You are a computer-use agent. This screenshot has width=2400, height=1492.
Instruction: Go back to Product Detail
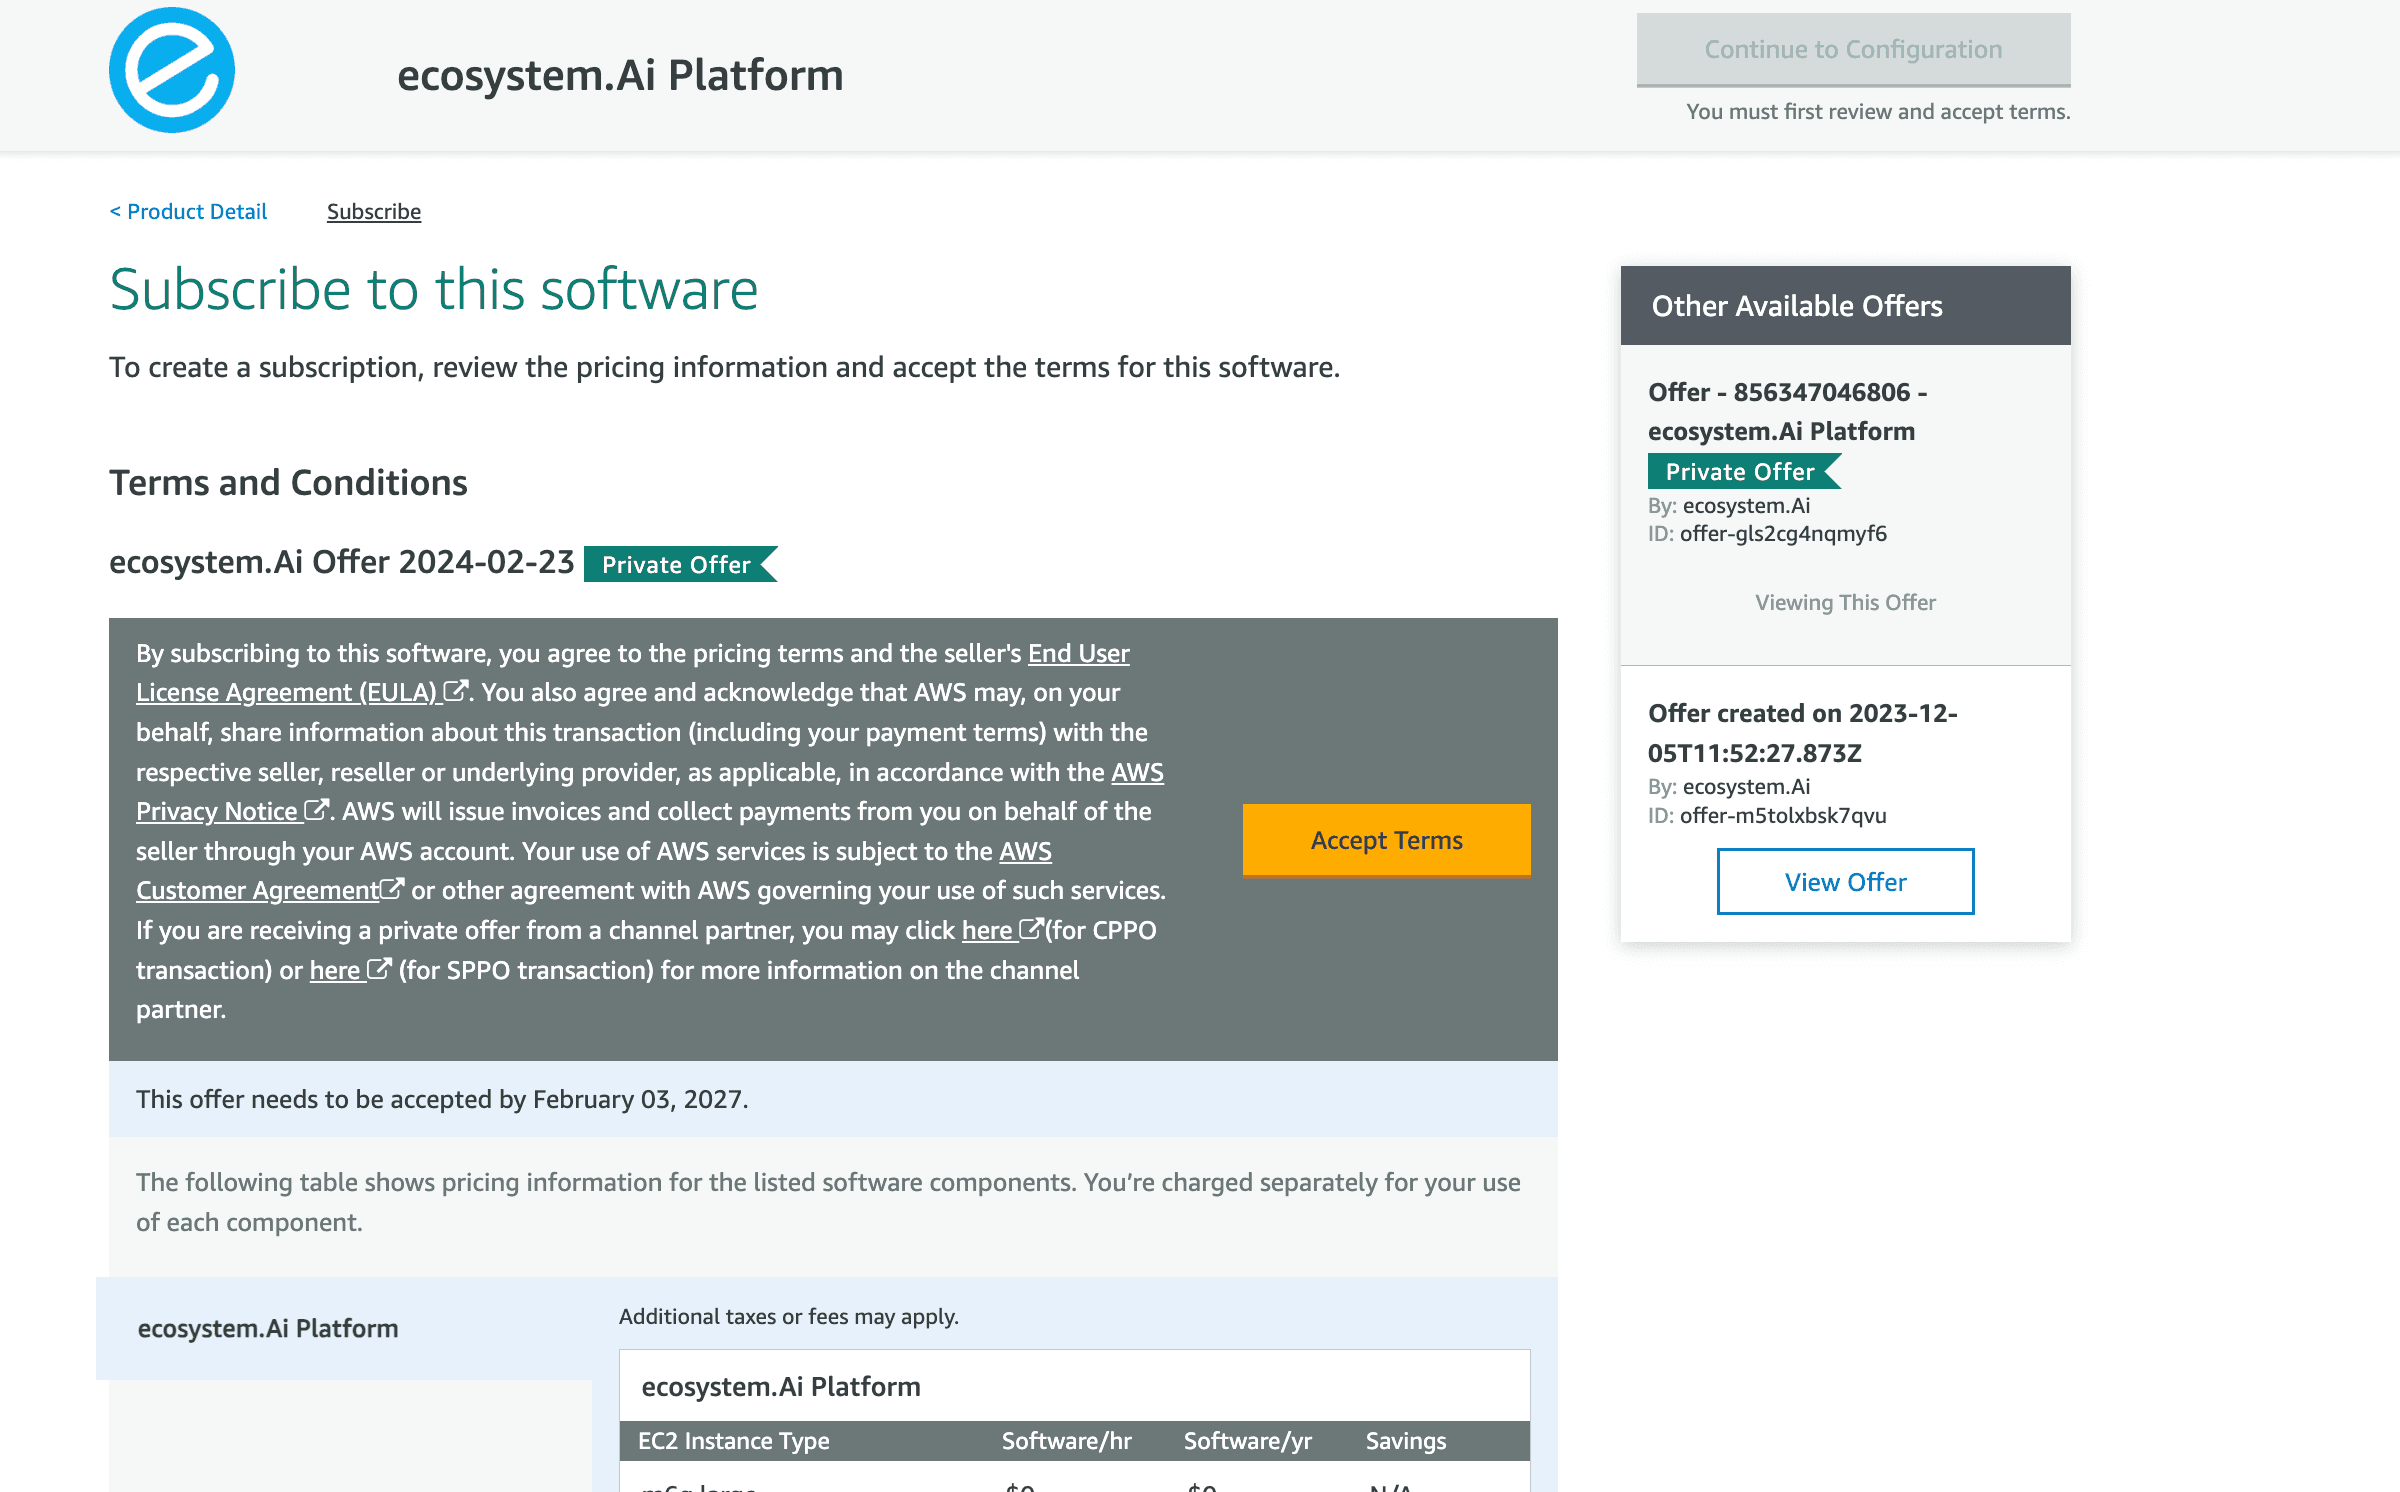(188, 211)
